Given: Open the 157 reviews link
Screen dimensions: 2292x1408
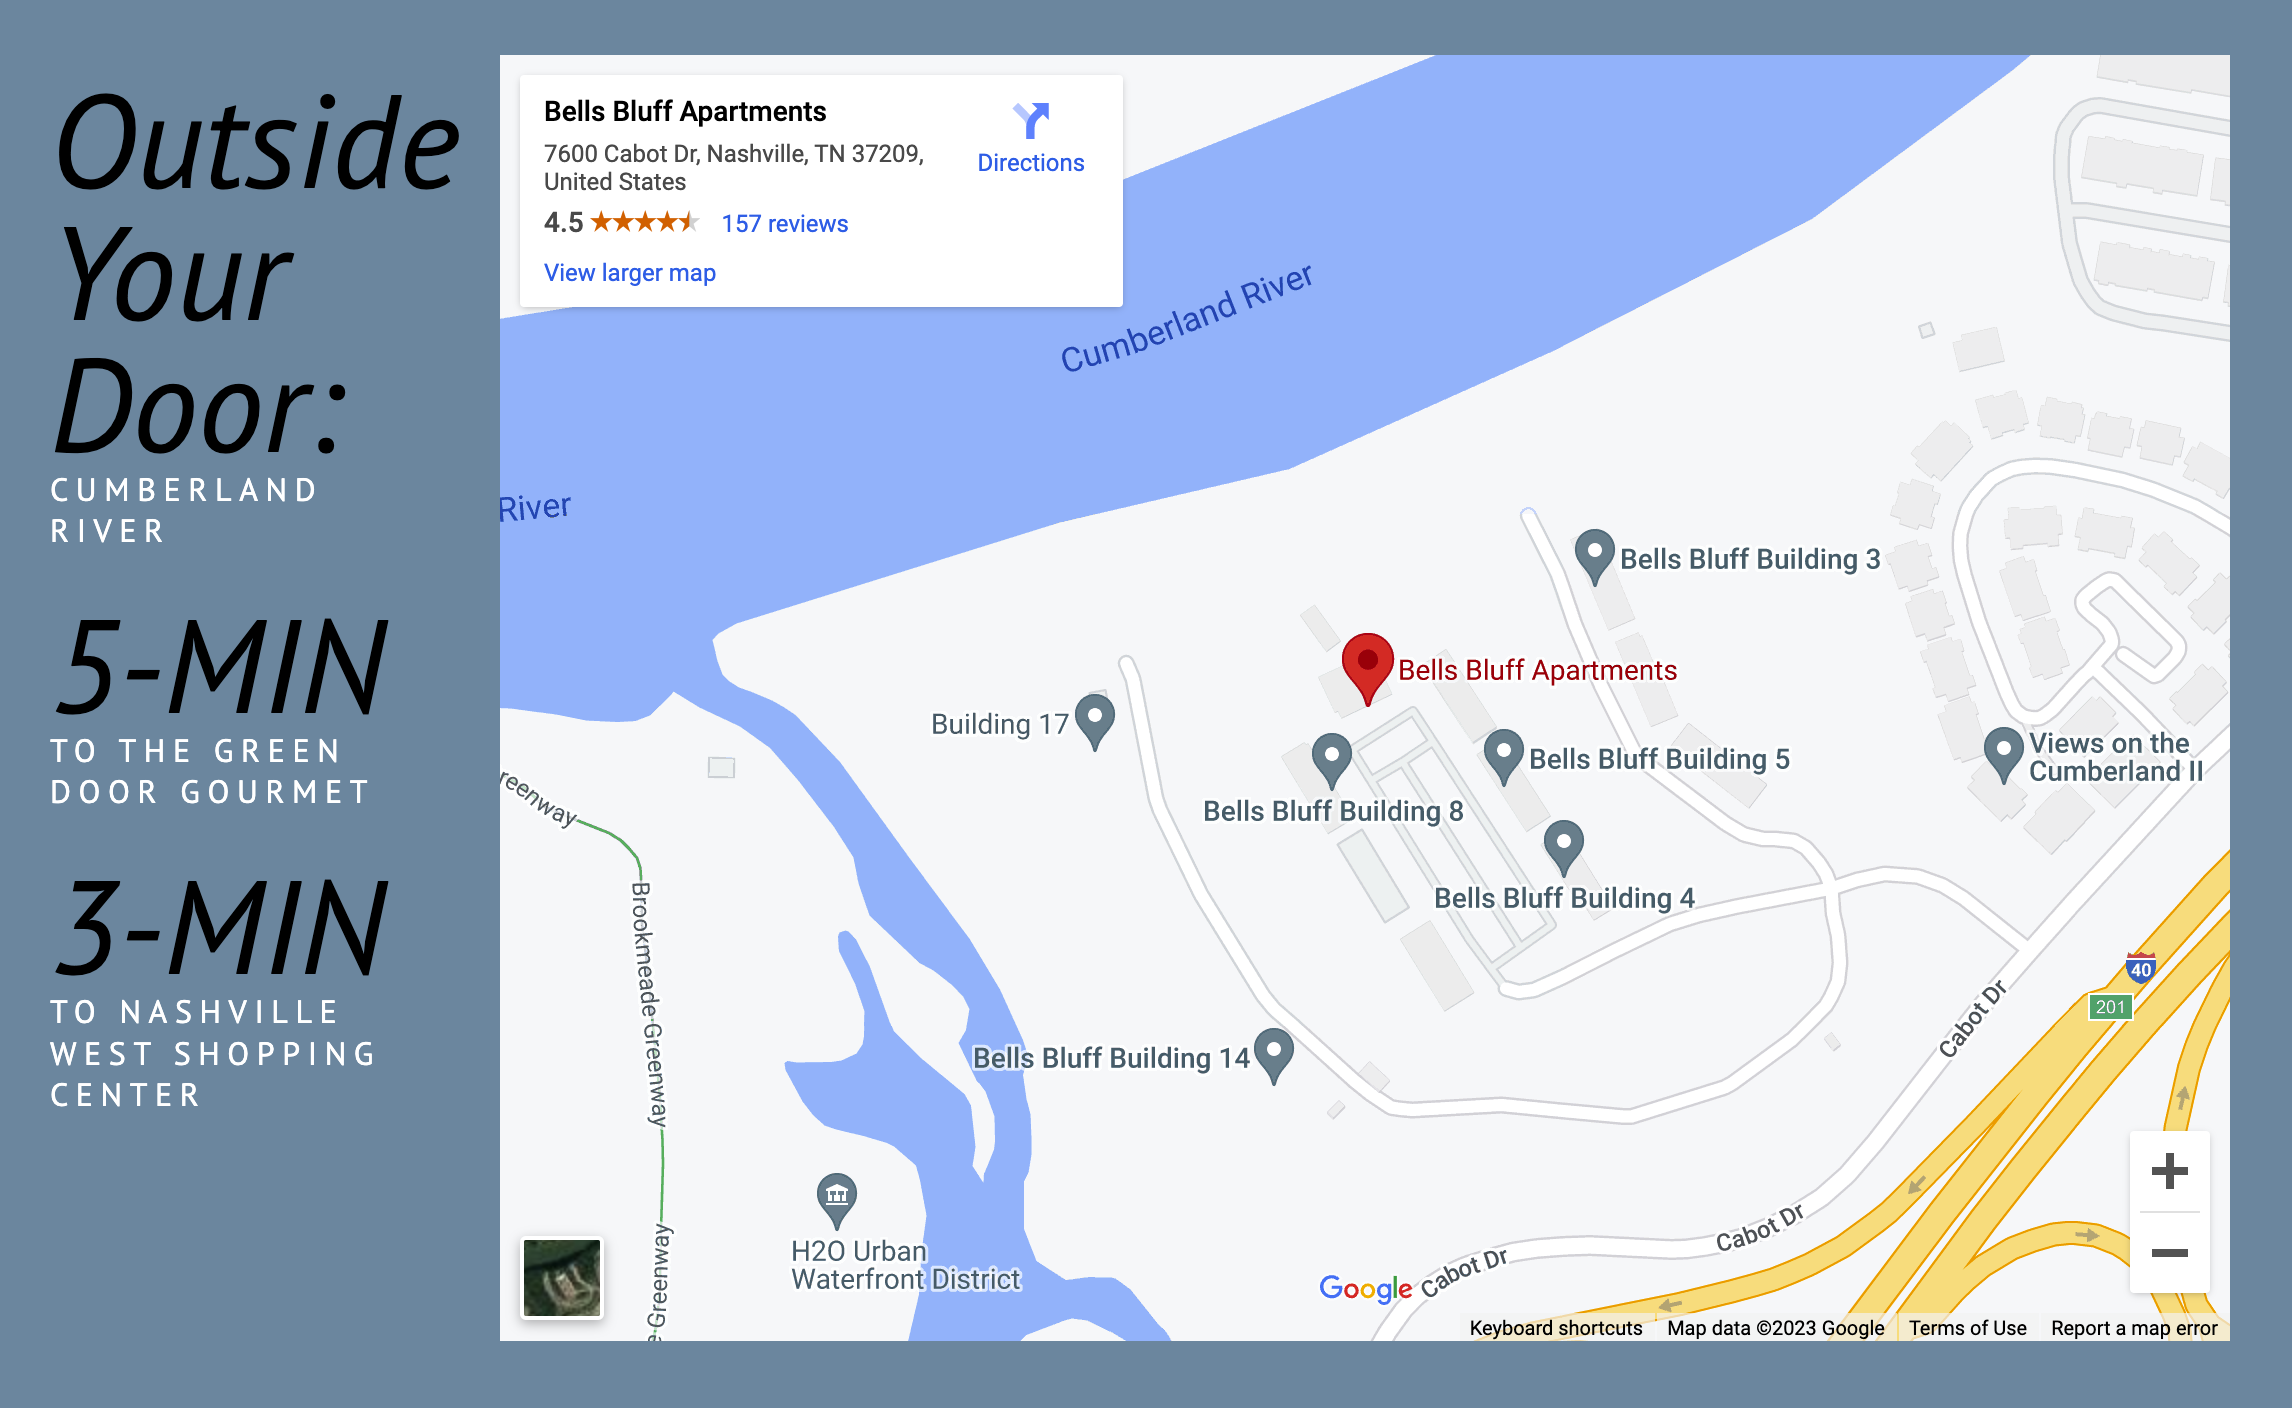Looking at the screenshot, I should (785, 224).
